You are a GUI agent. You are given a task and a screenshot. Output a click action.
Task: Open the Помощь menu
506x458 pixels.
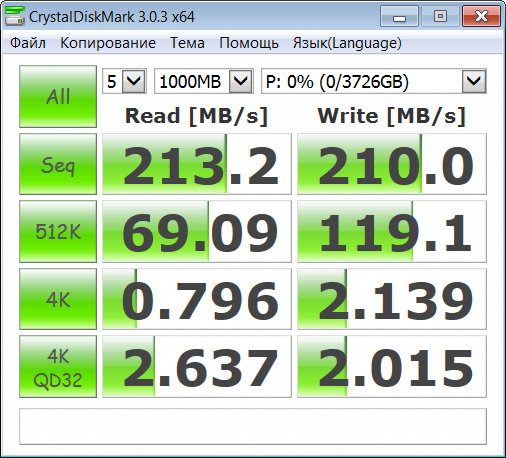(249, 43)
